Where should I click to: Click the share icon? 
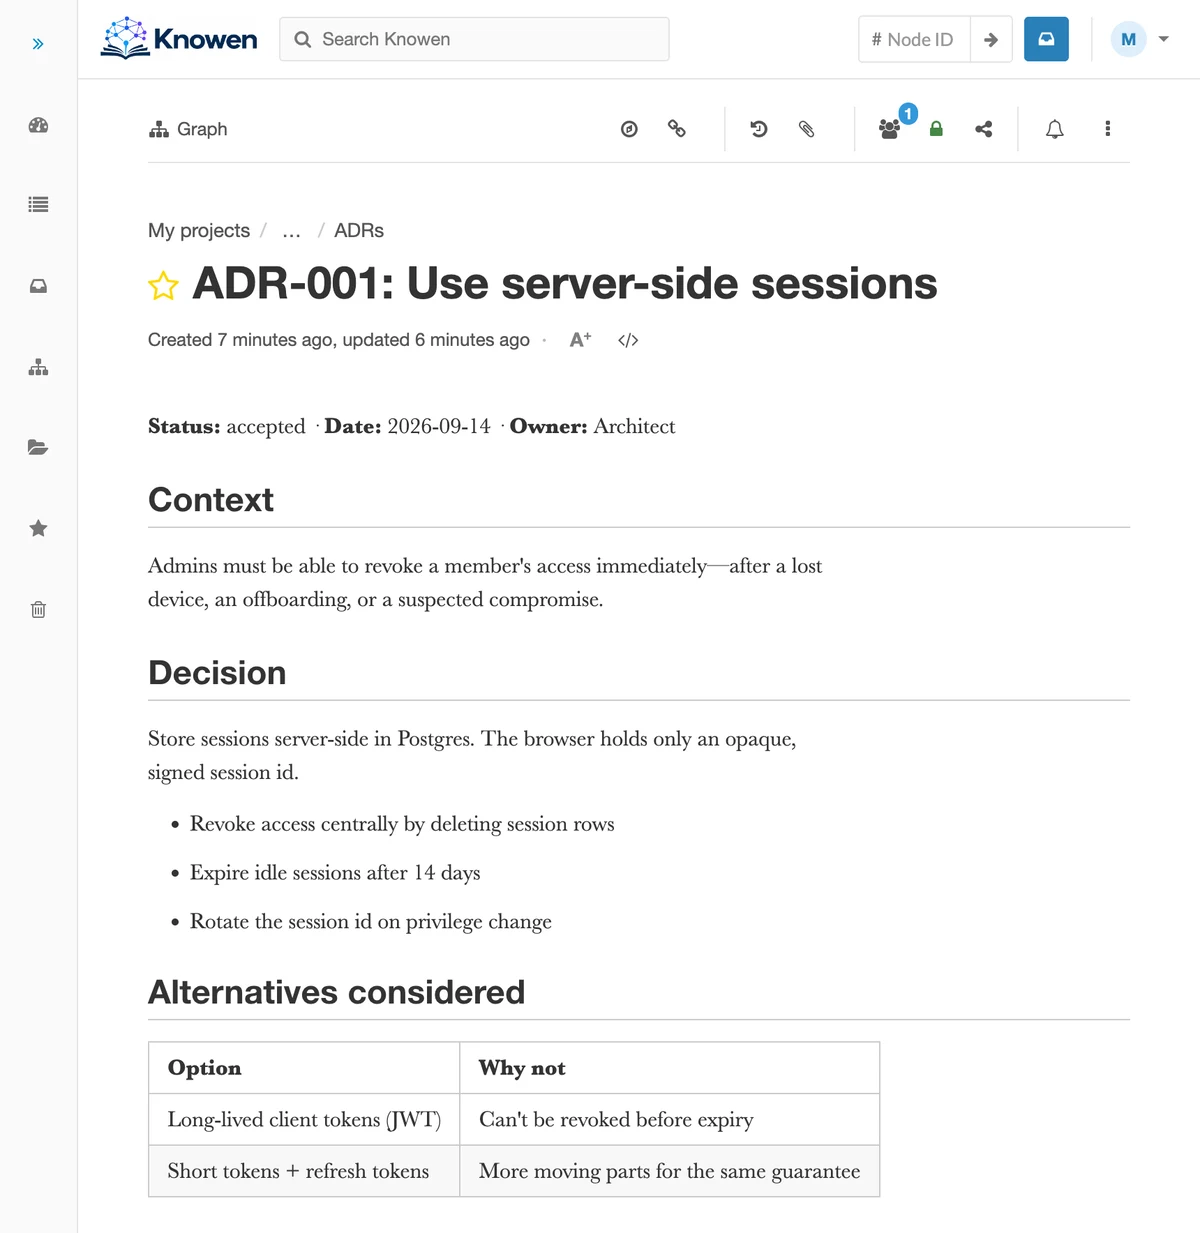point(984,128)
